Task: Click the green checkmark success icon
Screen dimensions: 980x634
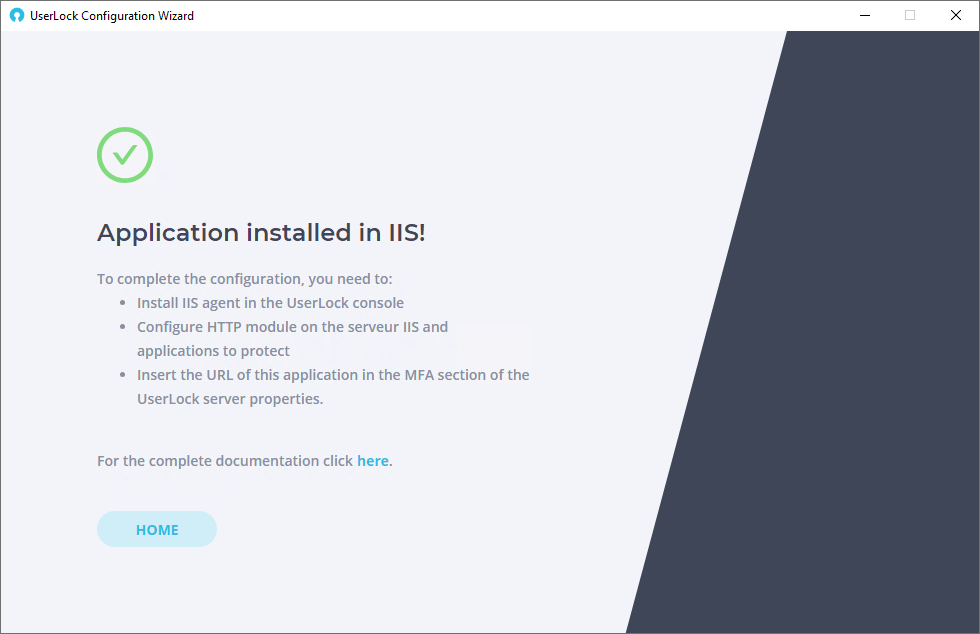Action: click(x=125, y=155)
